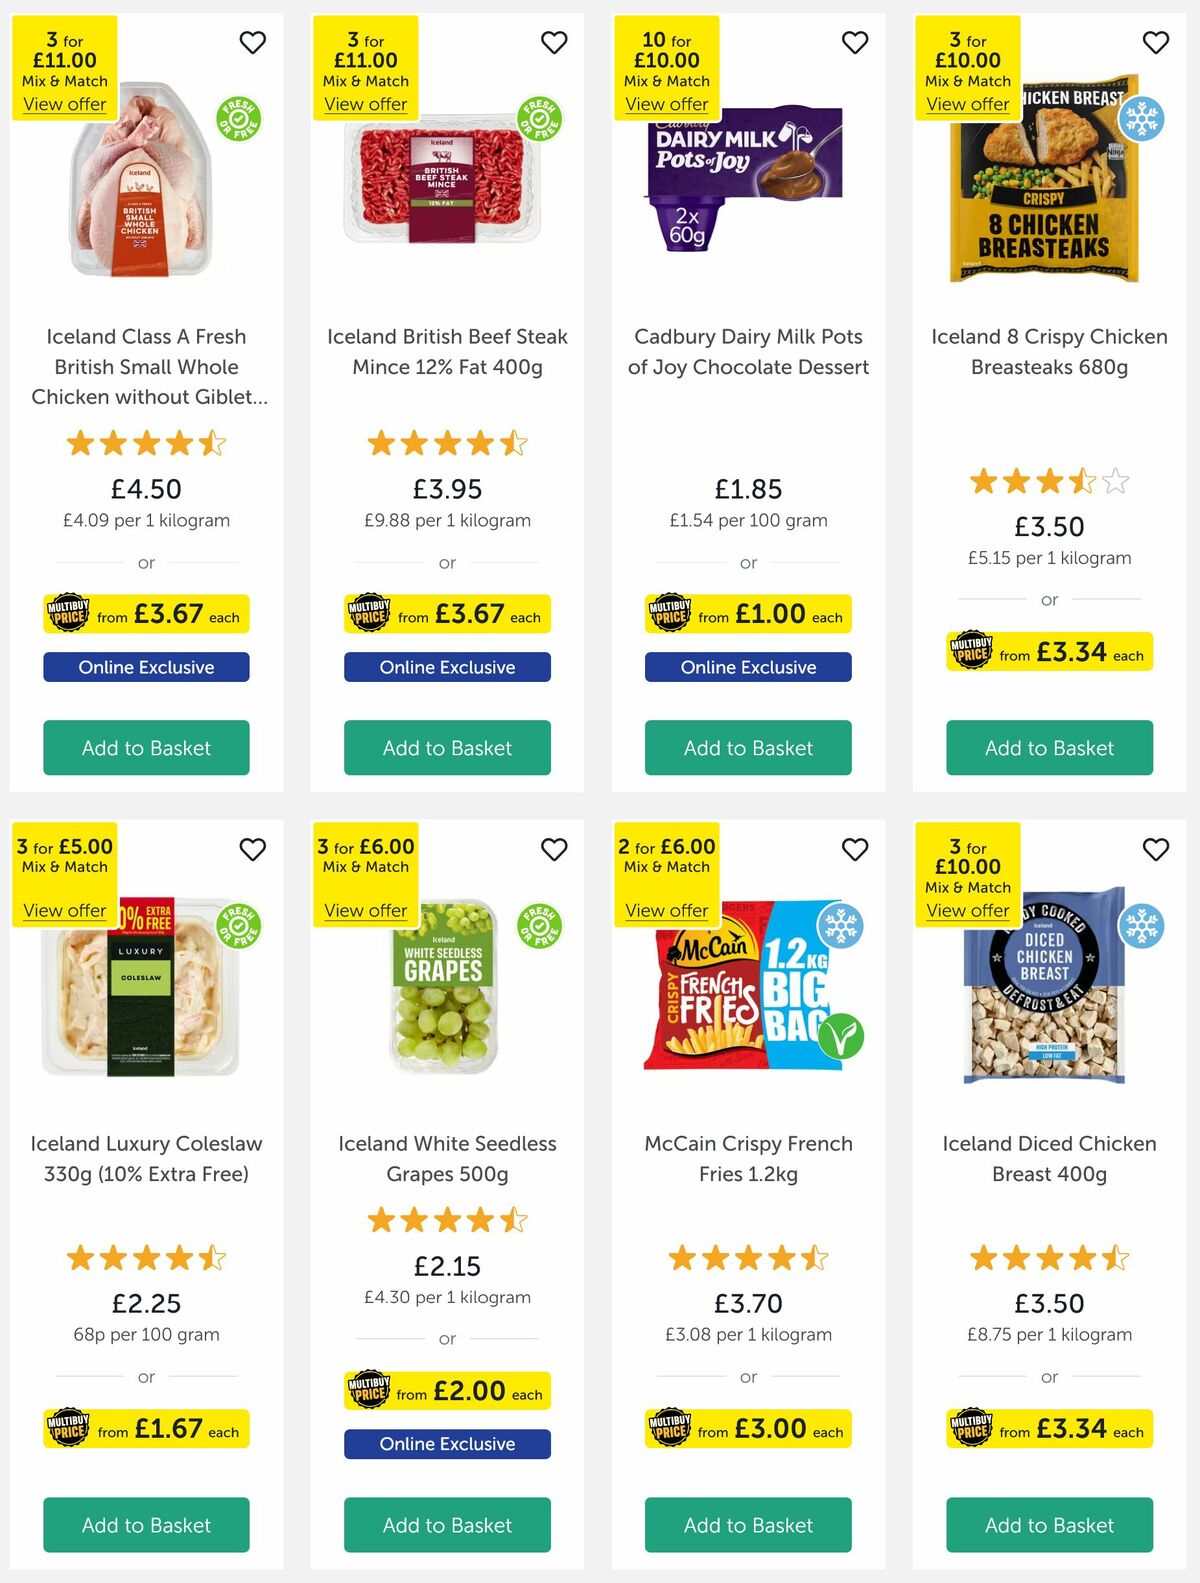Favourite the Cadbury Pots of Joy with heart icon
Viewport: 1200px width, 1583px height.
pos(855,42)
